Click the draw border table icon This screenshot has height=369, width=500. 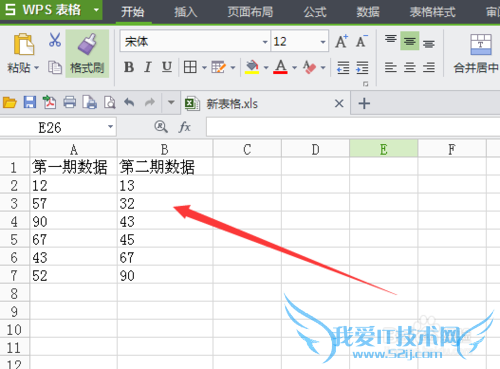[219, 67]
